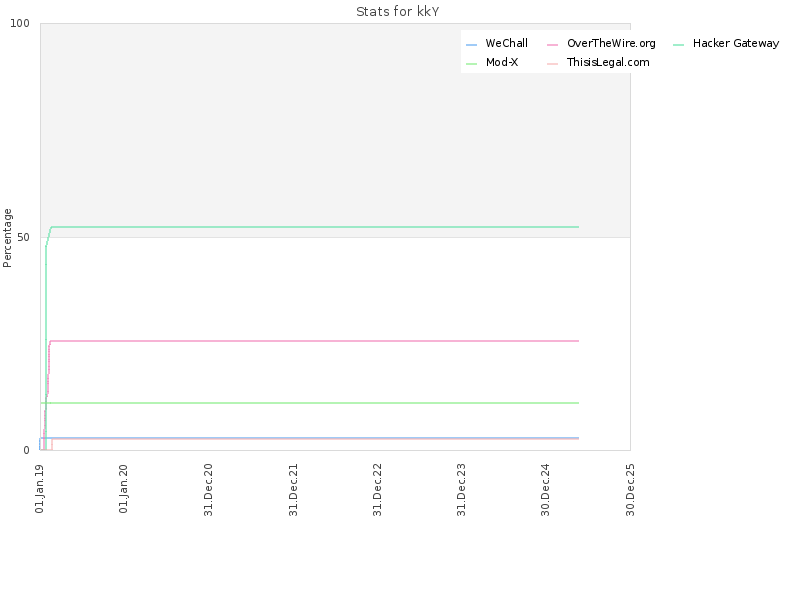
Task: Click the x-axis date 31.Dec.23
Action: click(461, 490)
